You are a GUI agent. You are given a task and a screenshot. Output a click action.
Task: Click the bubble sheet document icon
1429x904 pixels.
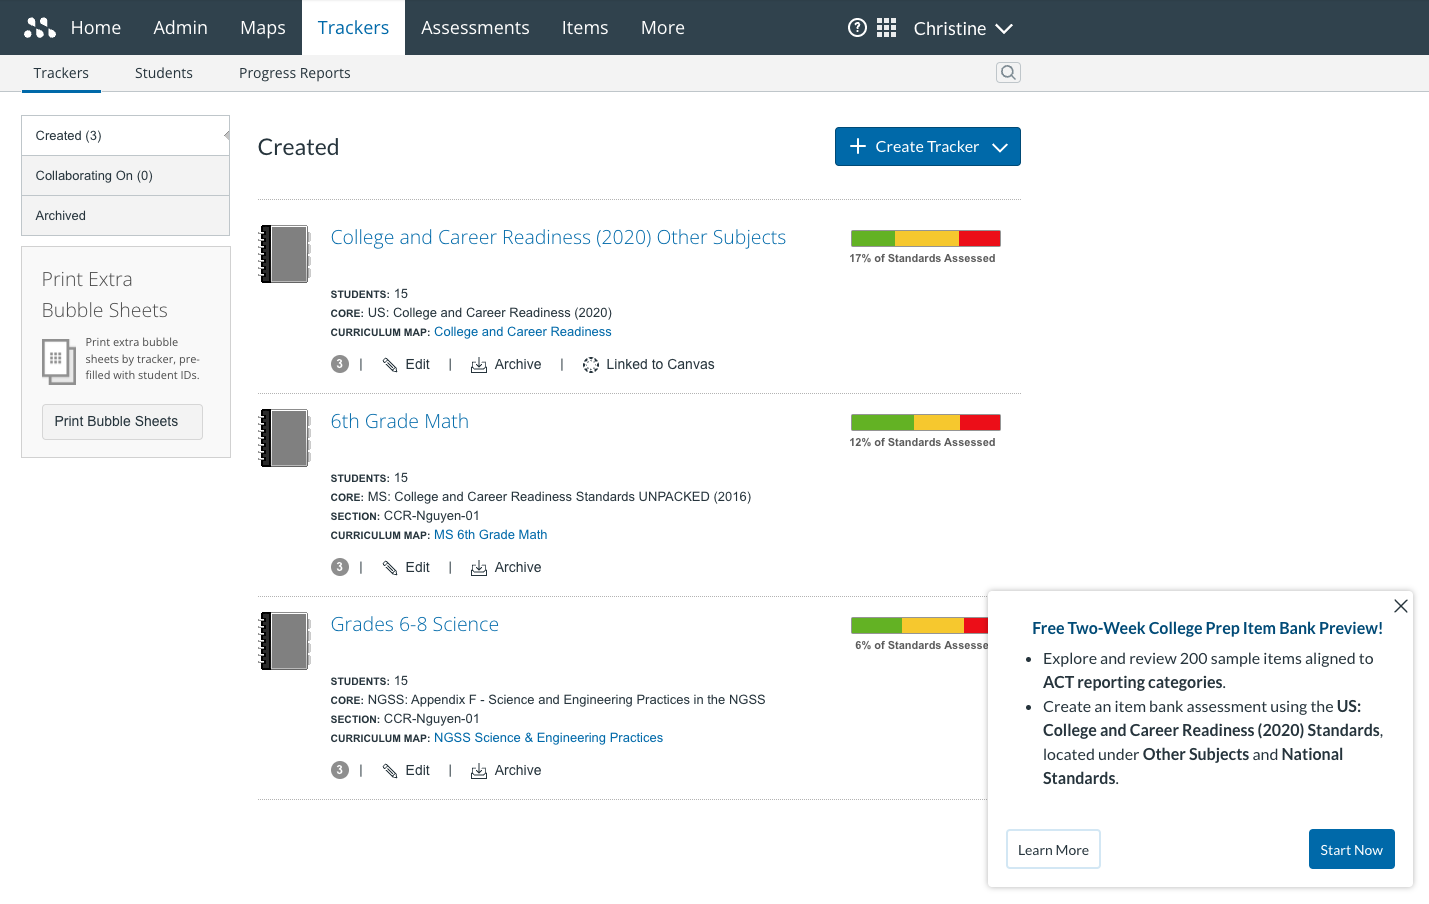[58, 361]
